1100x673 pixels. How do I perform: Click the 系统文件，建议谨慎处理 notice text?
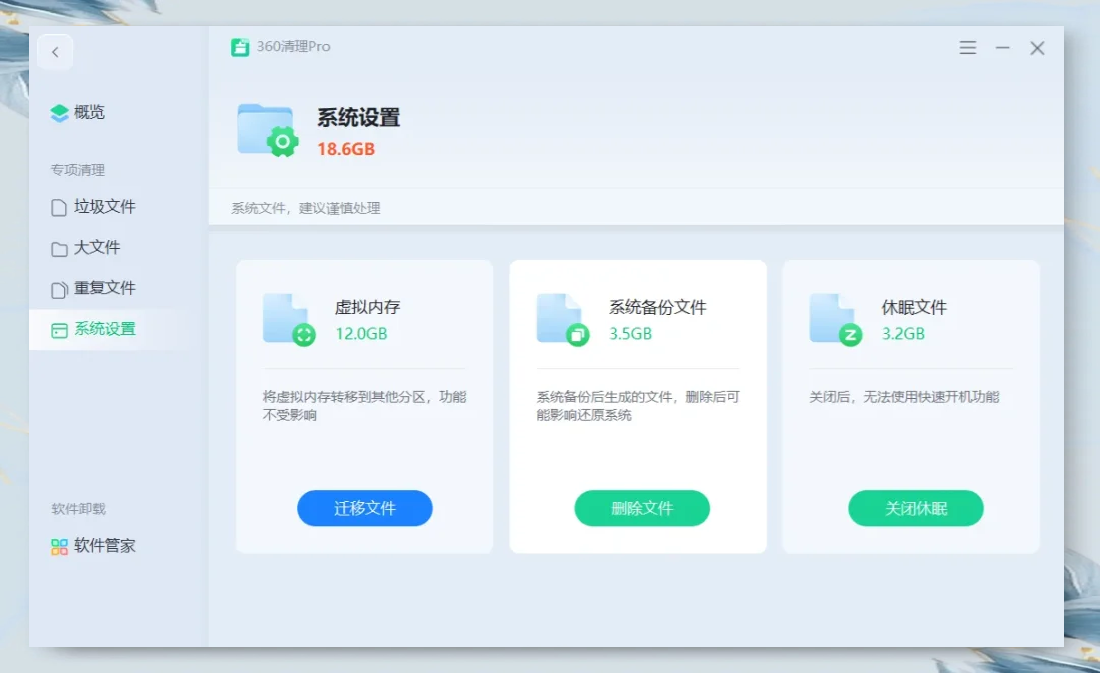click(306, 208)
